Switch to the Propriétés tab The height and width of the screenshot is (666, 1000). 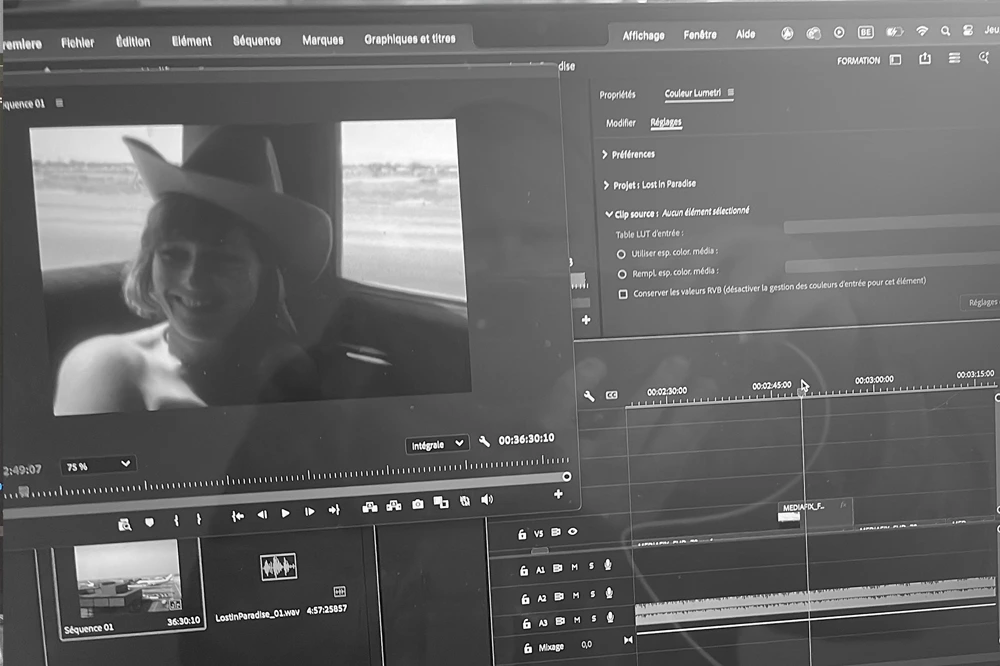pos(617,94)
